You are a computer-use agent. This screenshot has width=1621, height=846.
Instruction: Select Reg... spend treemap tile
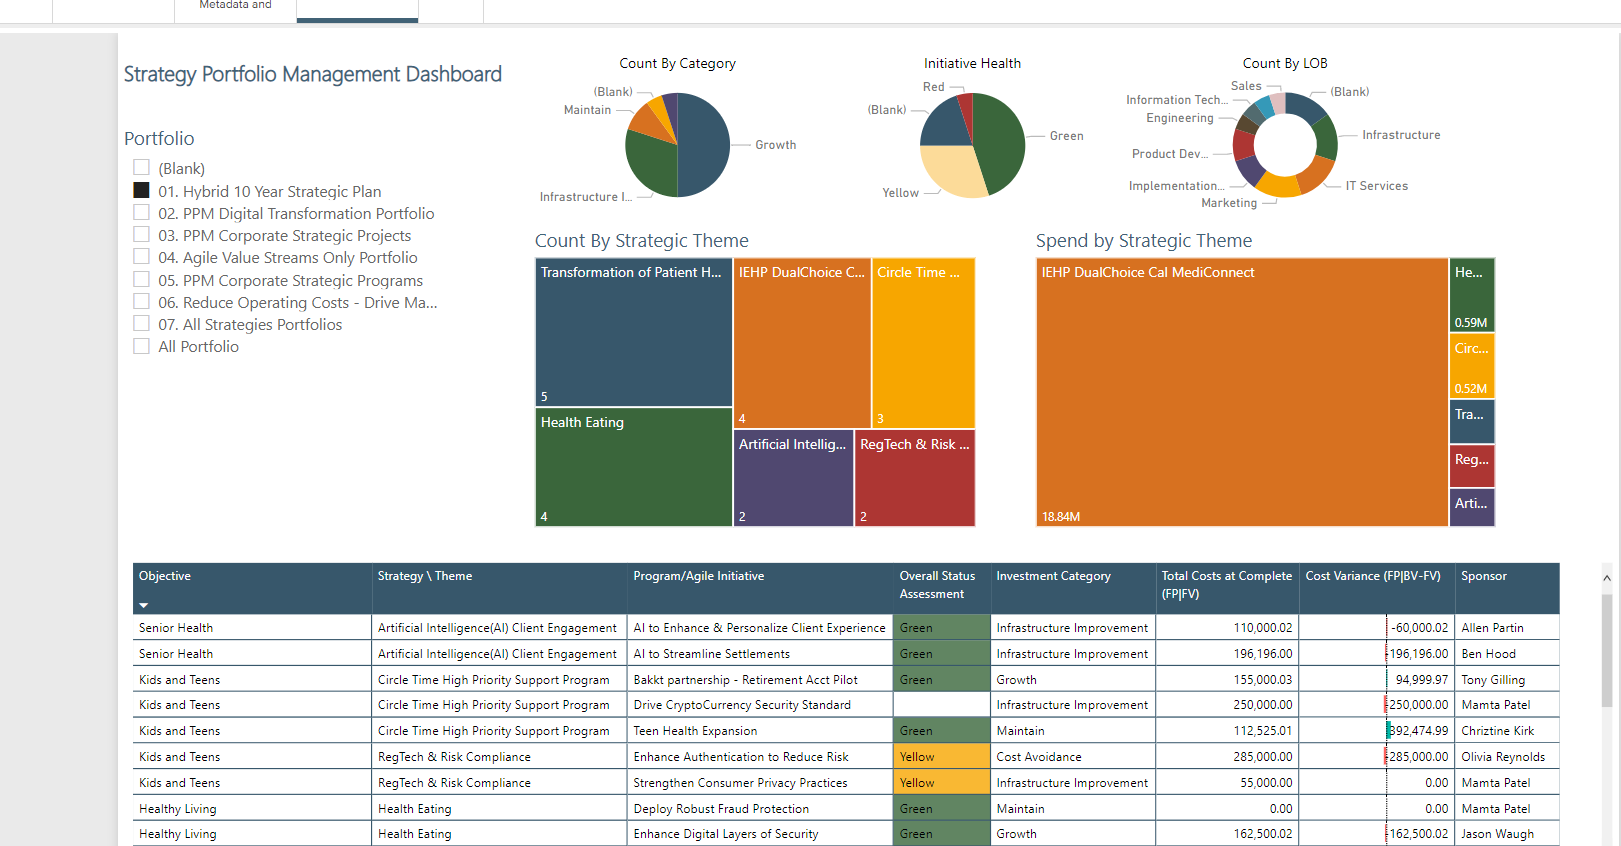pos(1472,465)
